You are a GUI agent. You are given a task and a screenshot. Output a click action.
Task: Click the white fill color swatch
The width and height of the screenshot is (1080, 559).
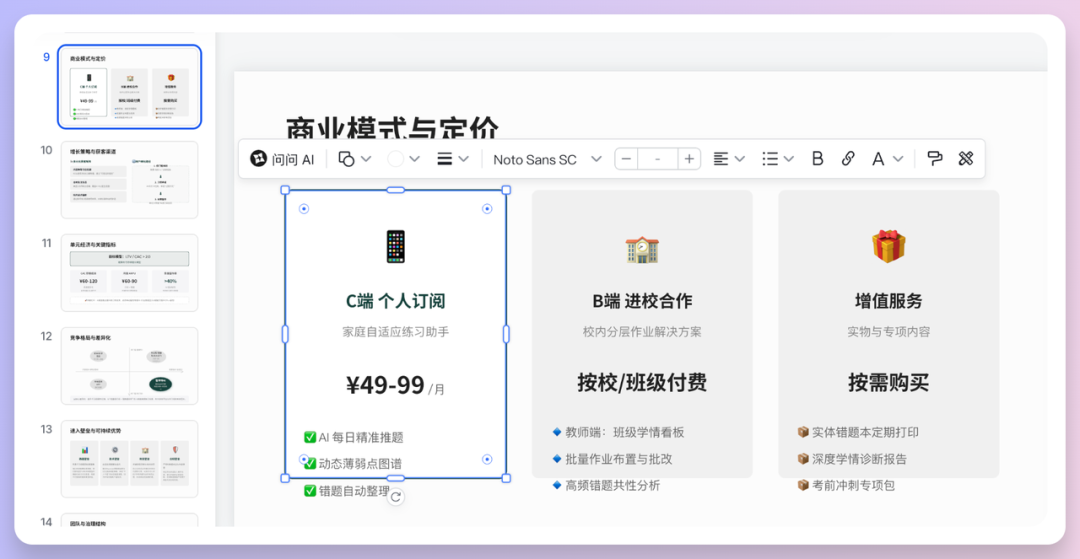point(395,159)
